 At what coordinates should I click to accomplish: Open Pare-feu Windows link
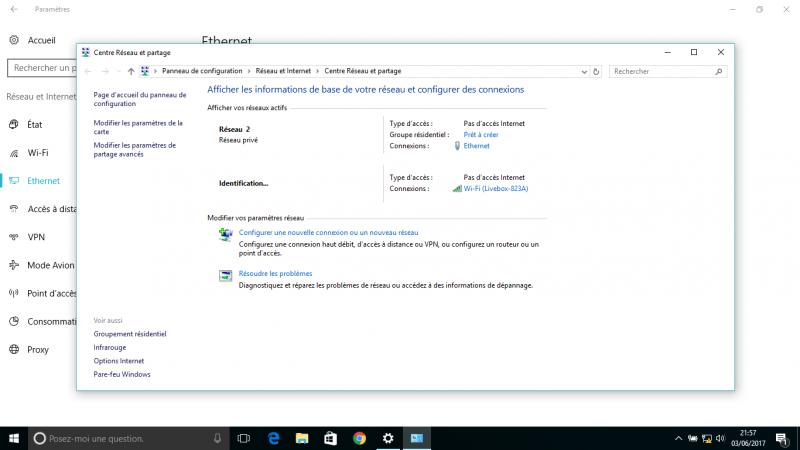(122, 374)
